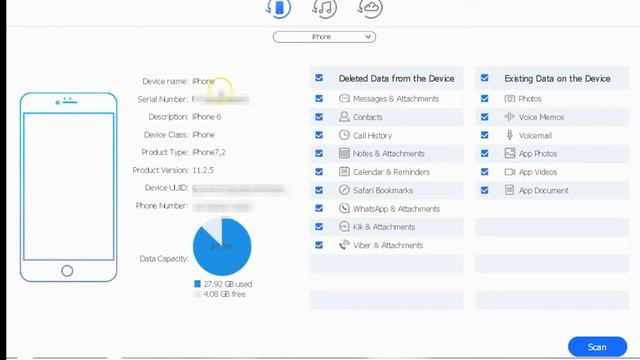Click the Kik chat icon
This screenshot has width=640, height=360.
pos(344,227)
